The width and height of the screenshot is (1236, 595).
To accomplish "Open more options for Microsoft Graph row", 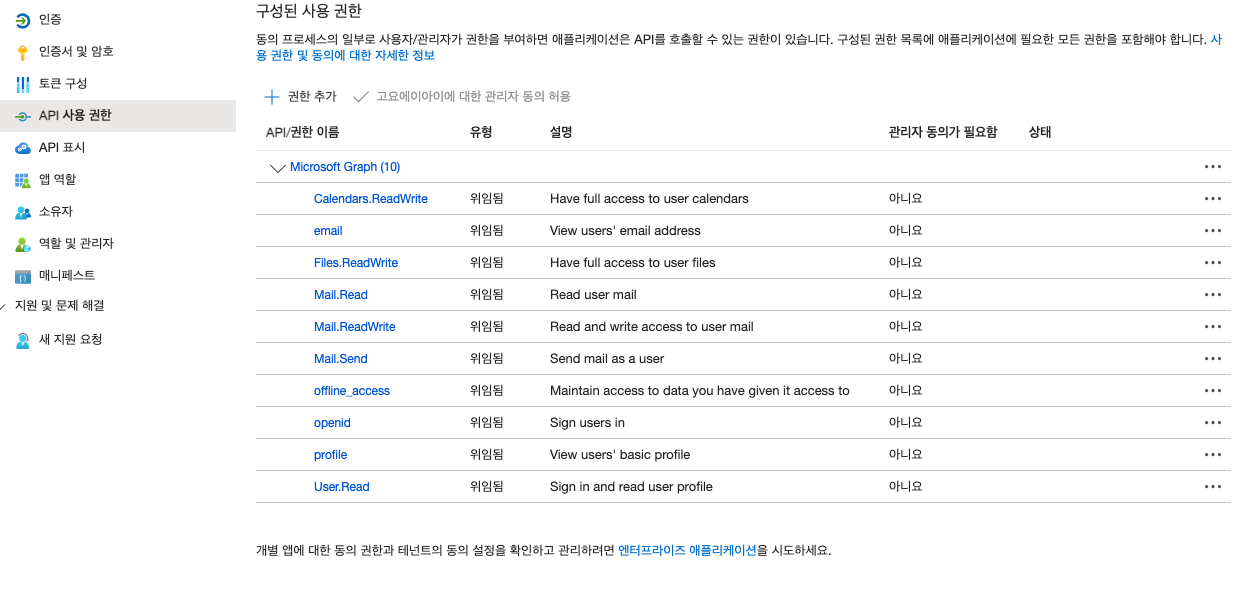I will pyautogui.click(x=1213, y=167).
